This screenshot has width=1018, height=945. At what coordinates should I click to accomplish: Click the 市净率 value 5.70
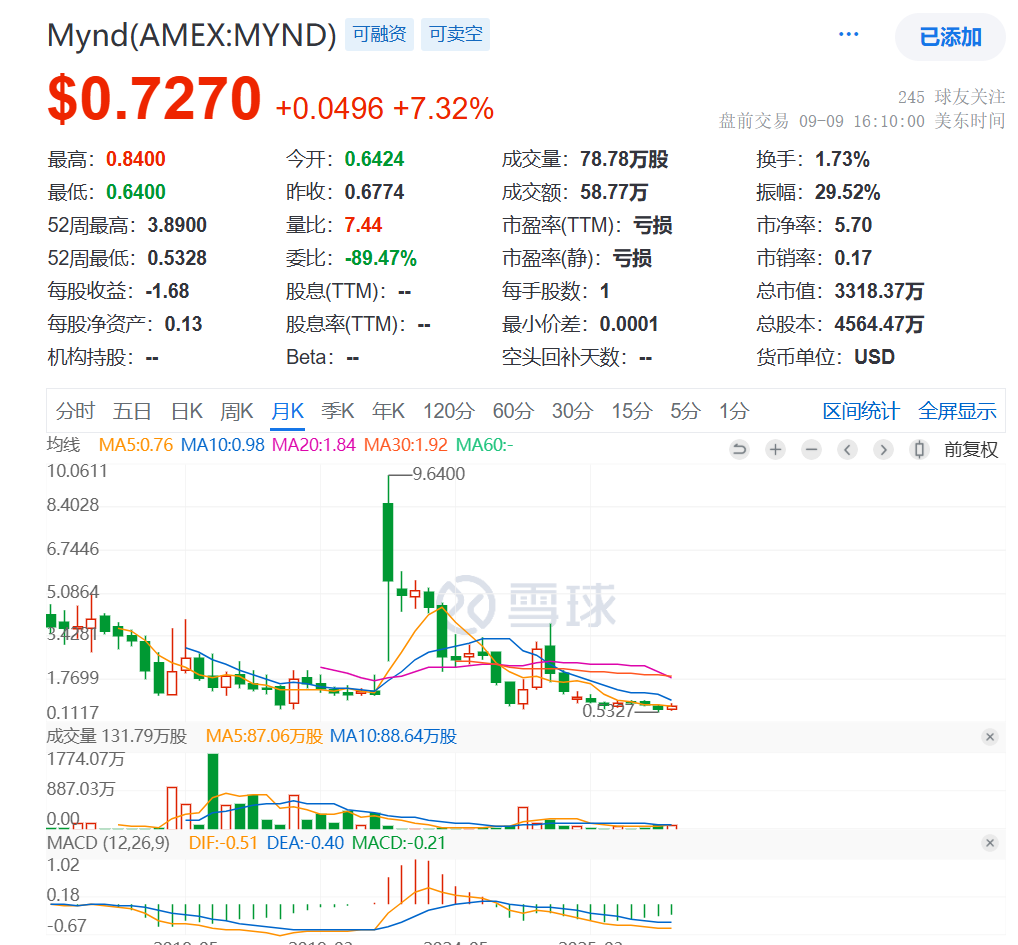[x=853, y=225]
